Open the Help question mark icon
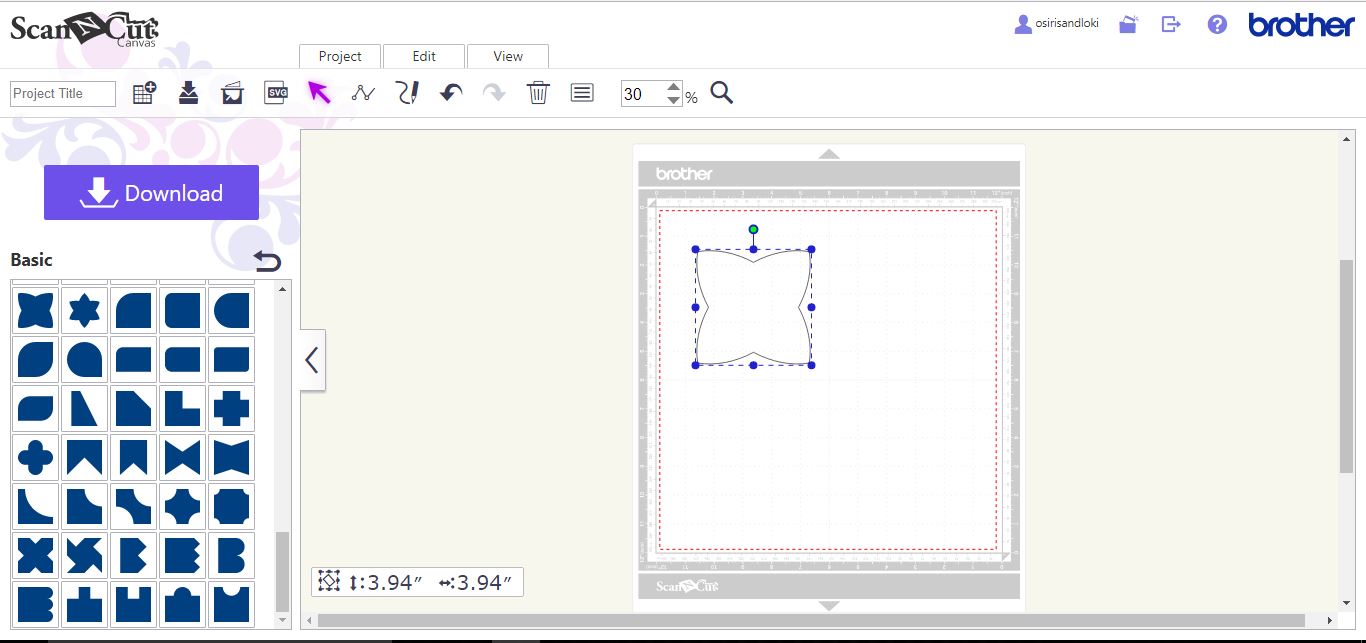Viewport: 1366px width, 643px height. 1216,24
